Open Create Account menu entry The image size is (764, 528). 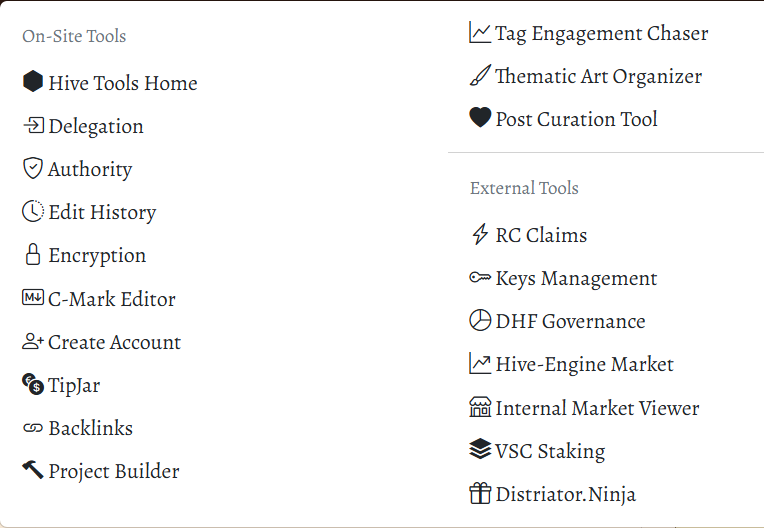[101, 342]
